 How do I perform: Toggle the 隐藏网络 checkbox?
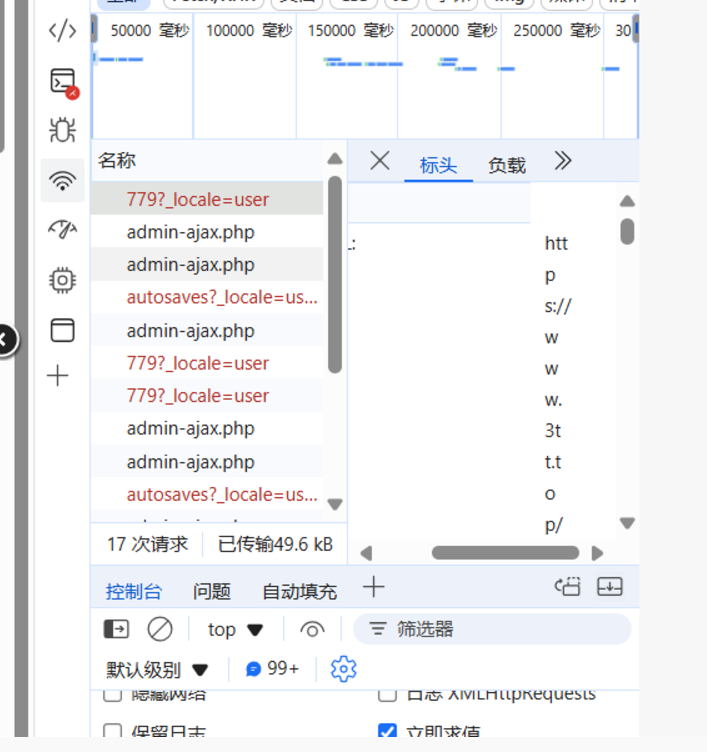[x=113, y=695]
